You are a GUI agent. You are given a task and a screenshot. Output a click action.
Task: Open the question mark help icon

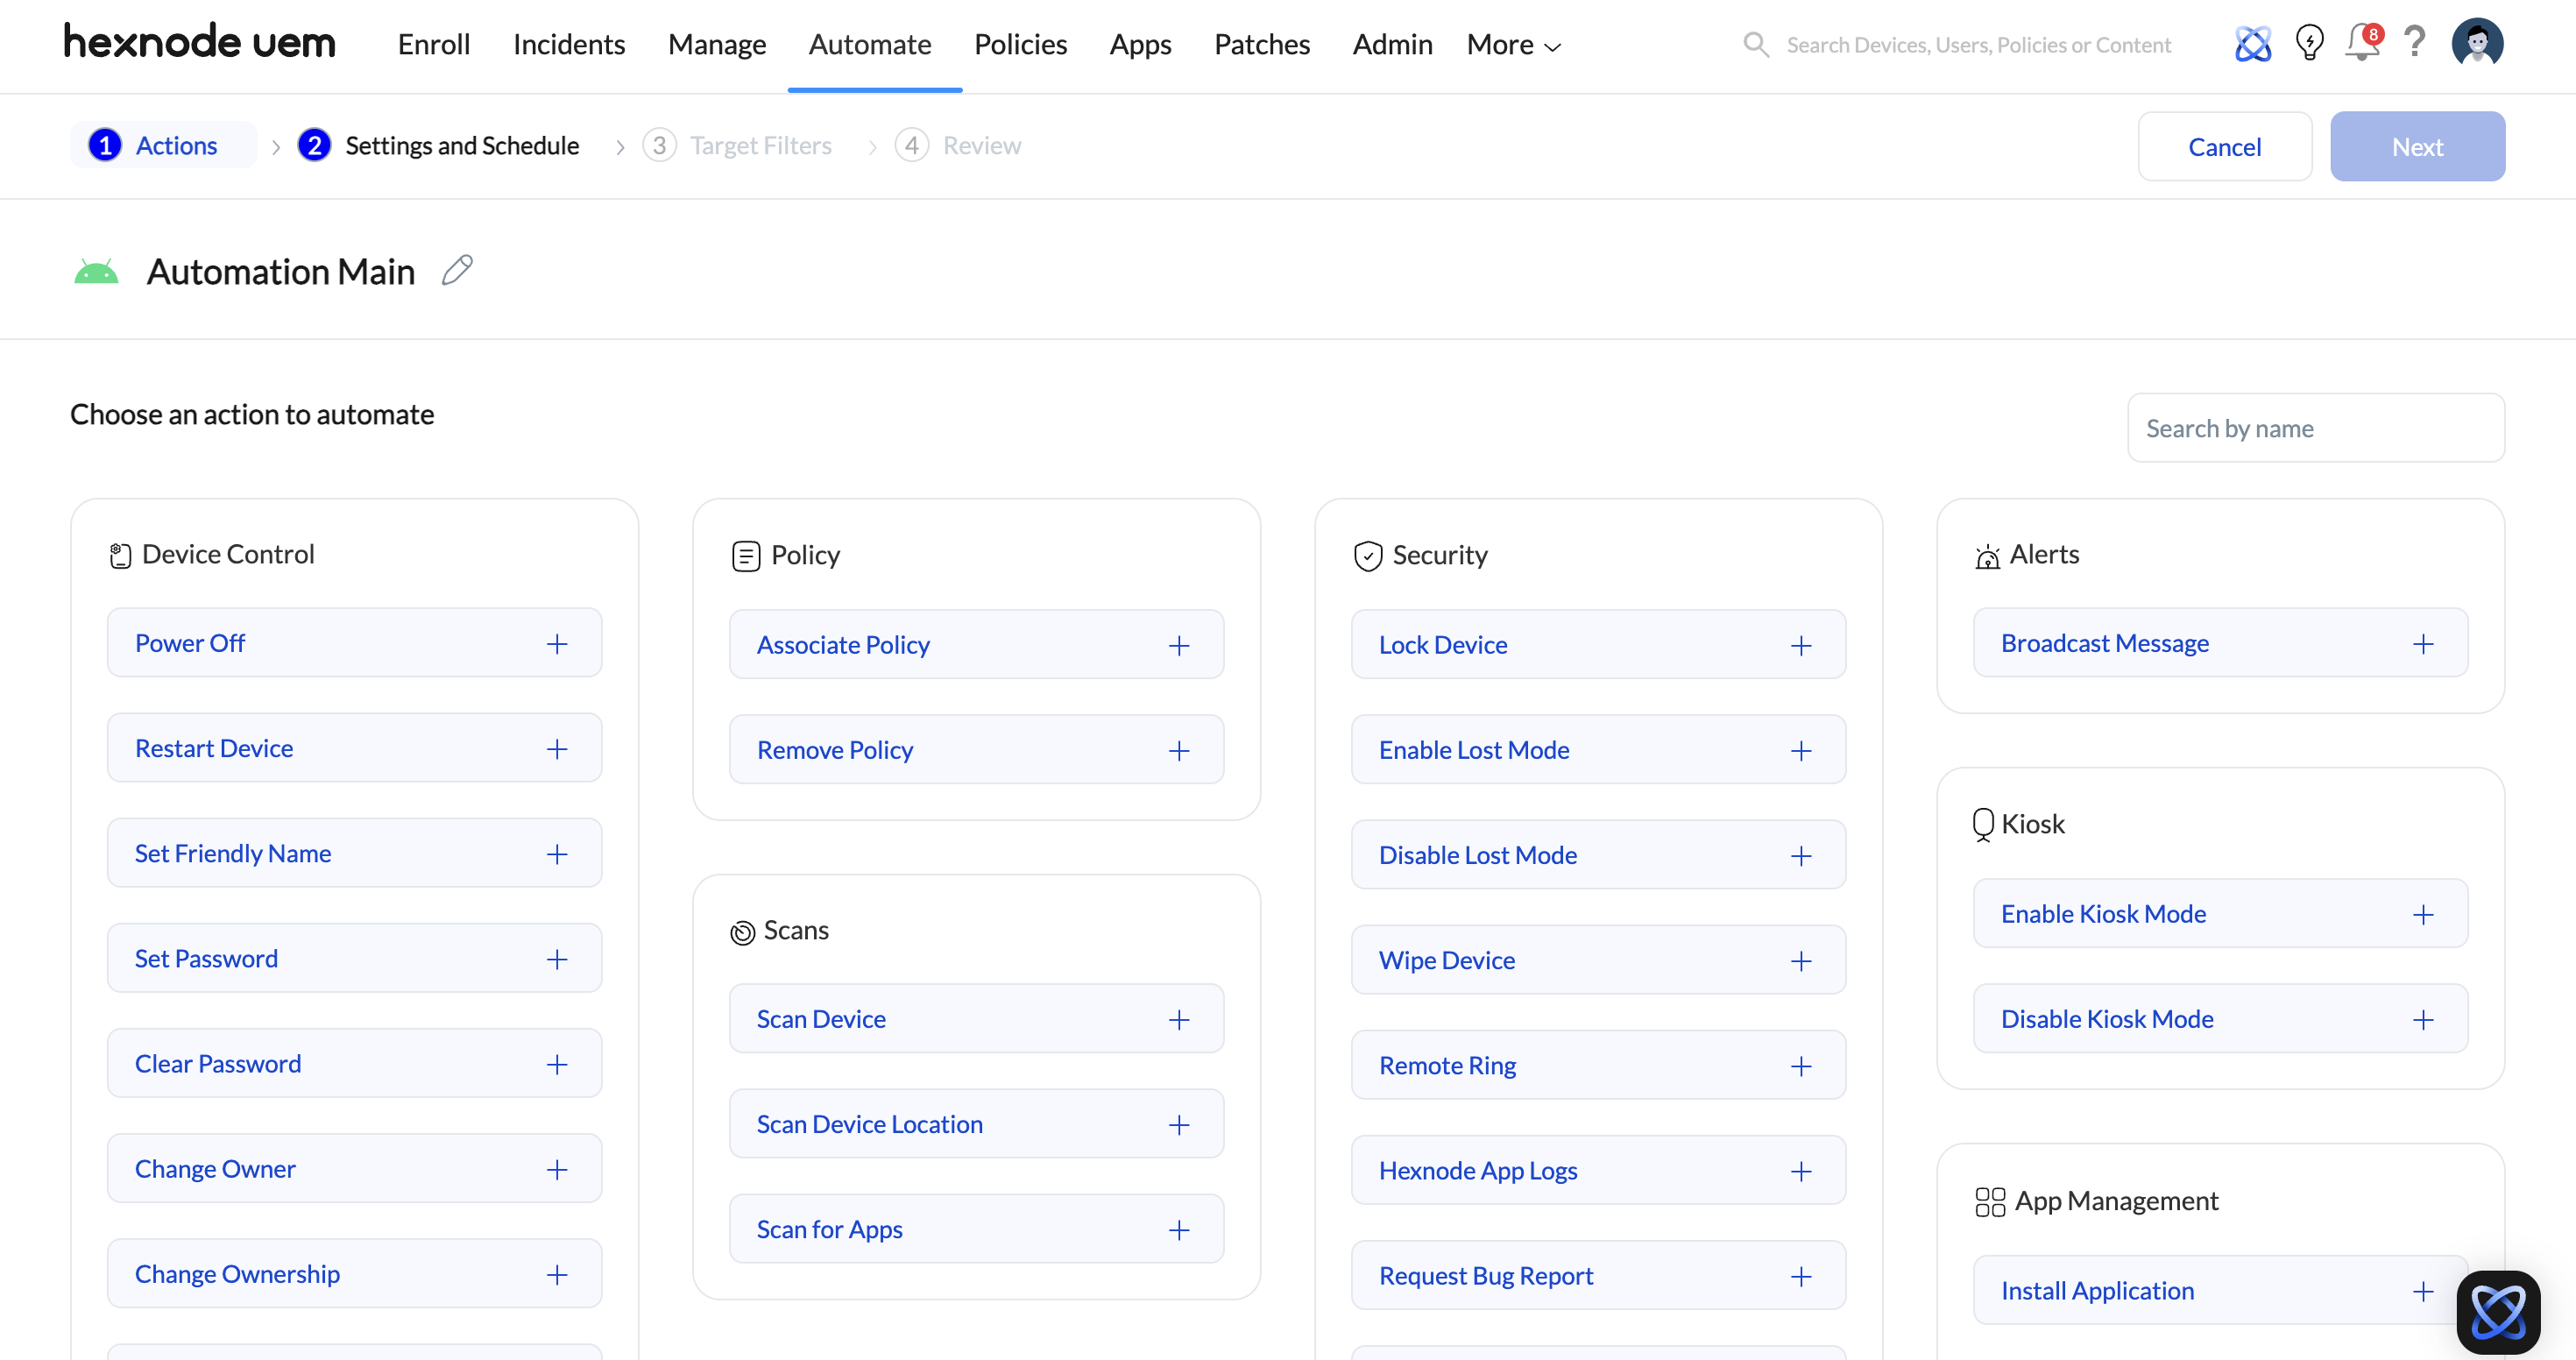coord(2414,43)
